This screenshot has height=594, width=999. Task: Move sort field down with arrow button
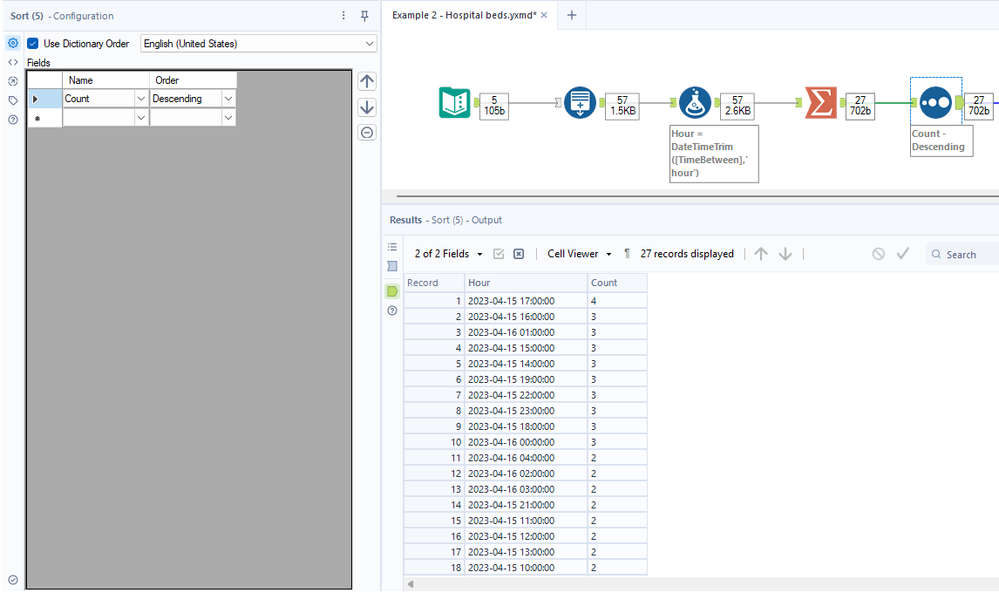tap(367, 107)
